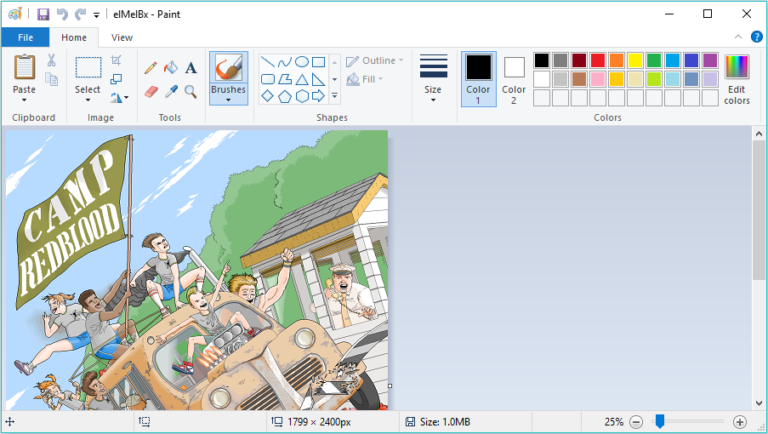
Task: Click zoom out minus button
Action: (636, 422)
